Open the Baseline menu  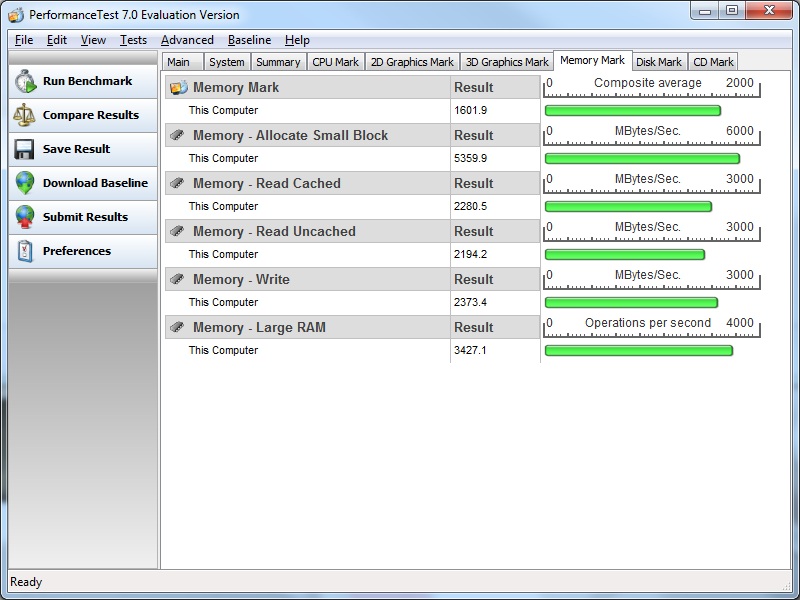249,40
